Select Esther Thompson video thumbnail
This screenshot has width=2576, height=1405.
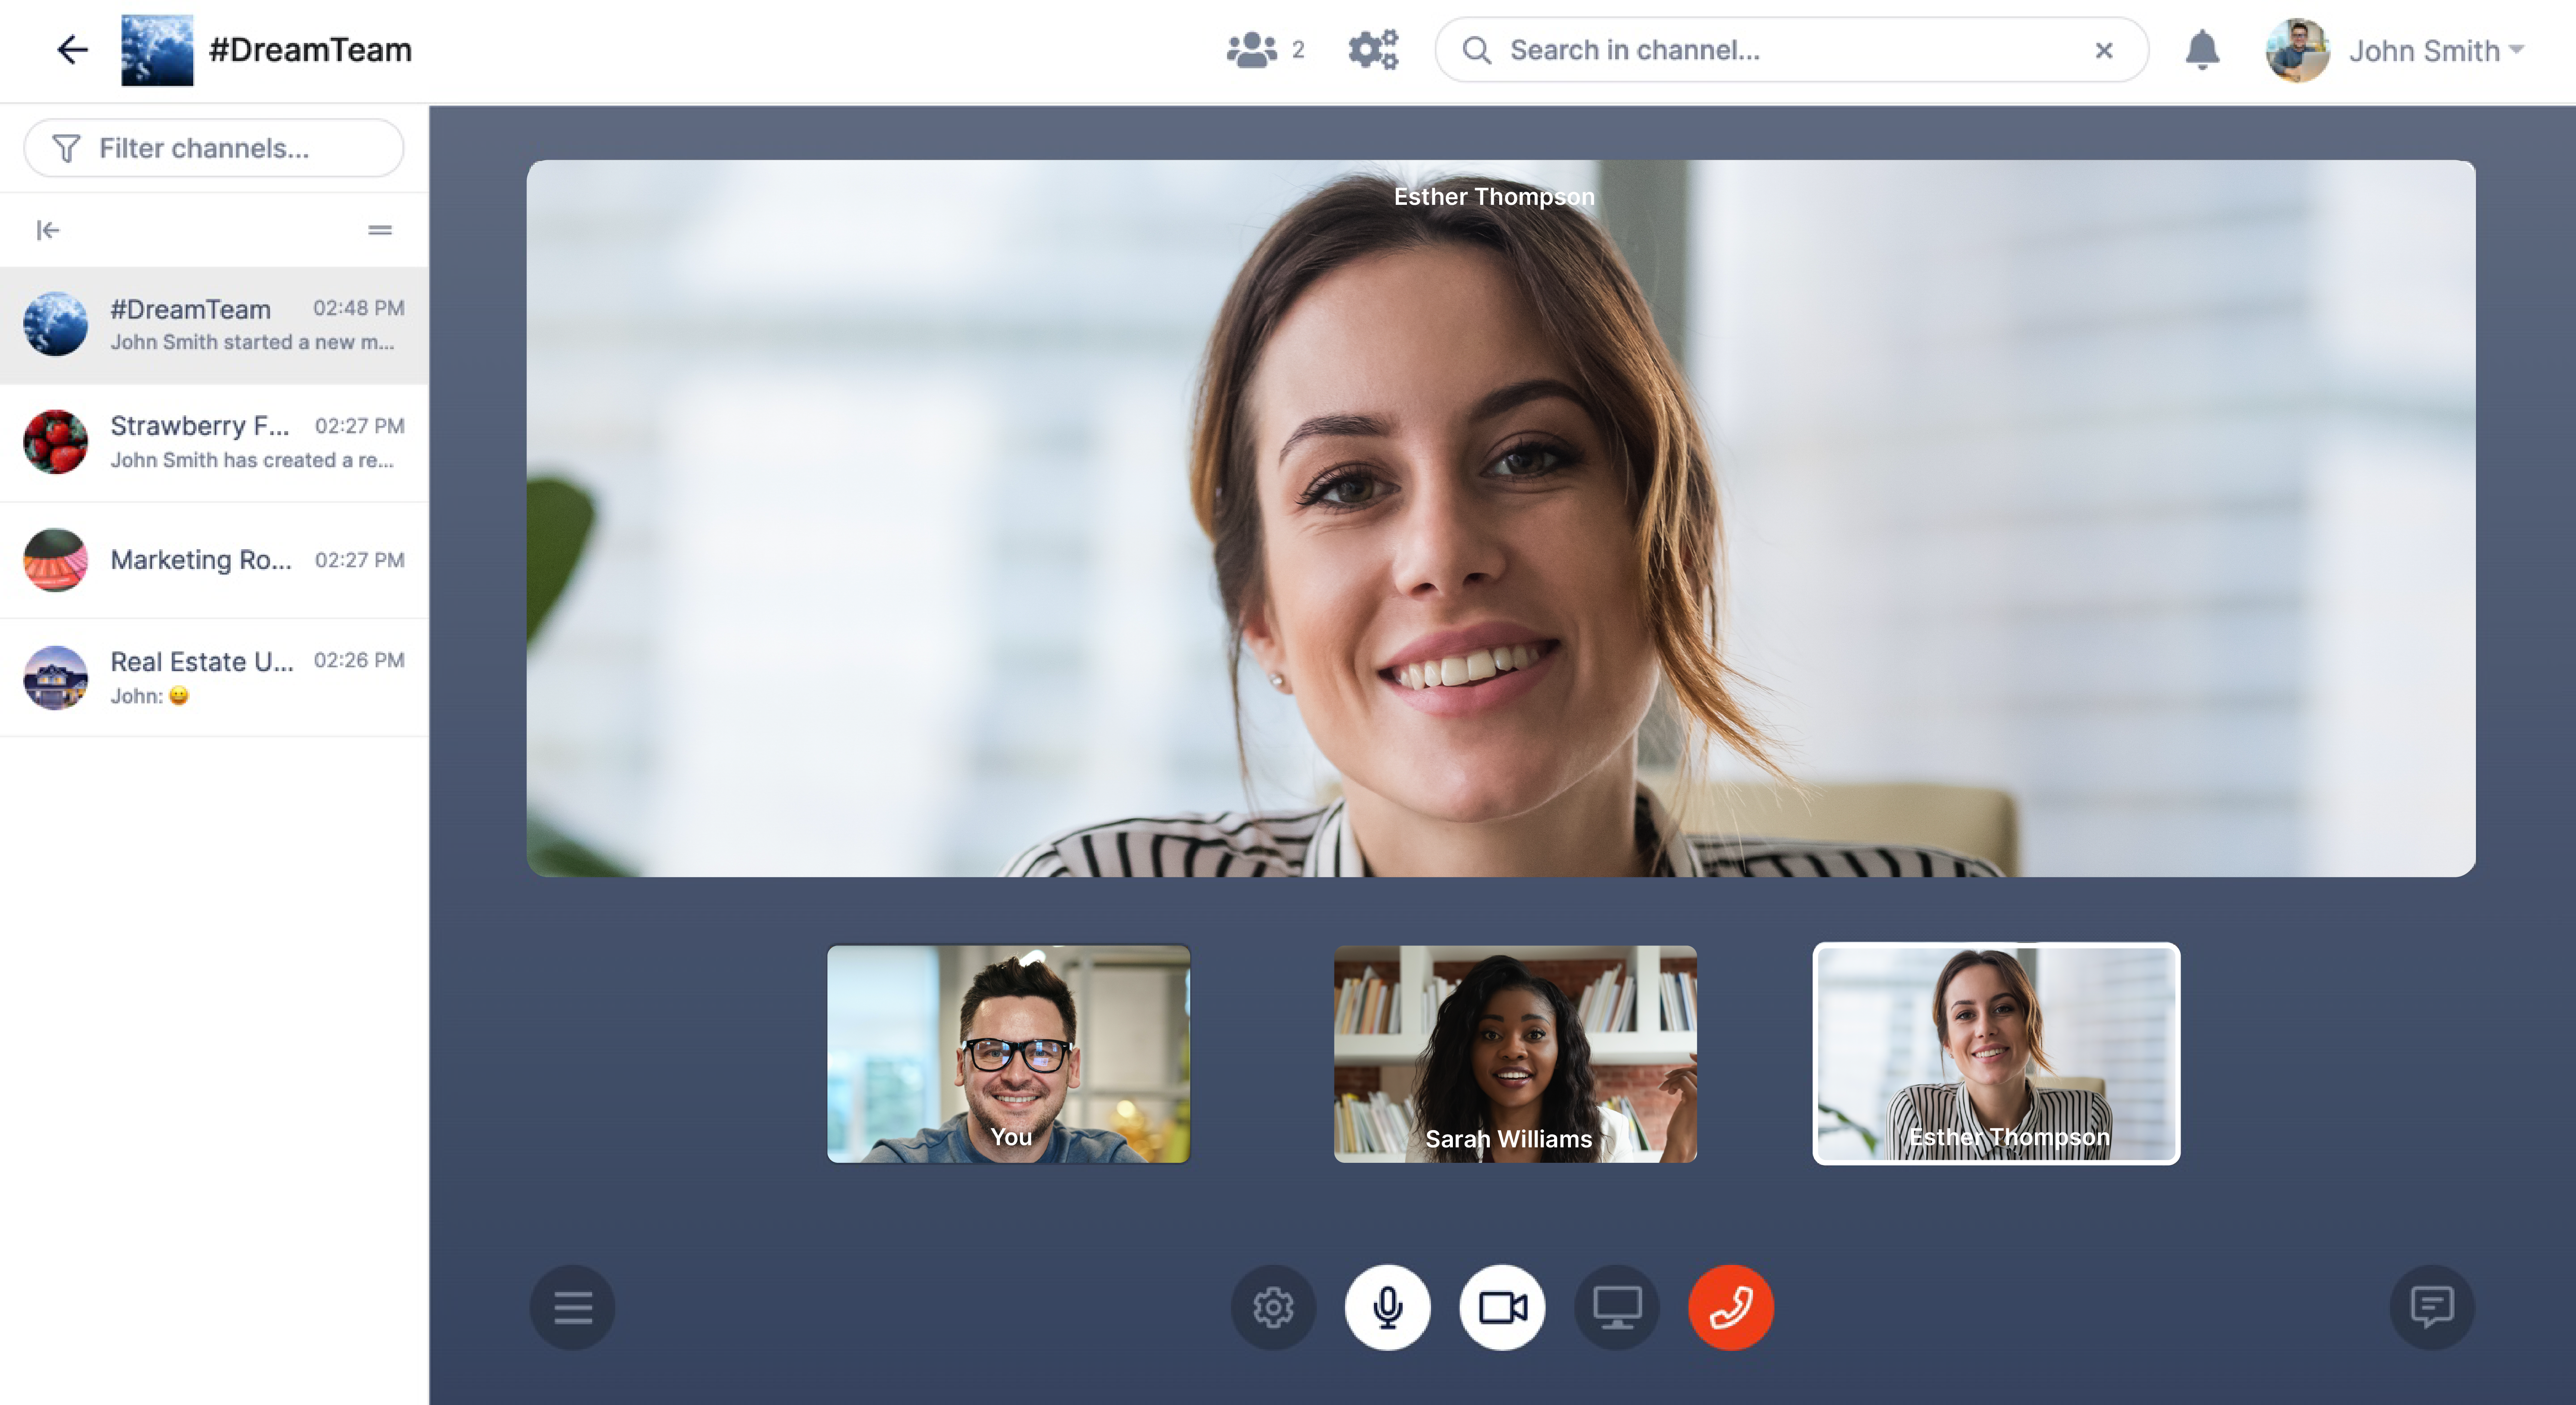point(1995,1054)
